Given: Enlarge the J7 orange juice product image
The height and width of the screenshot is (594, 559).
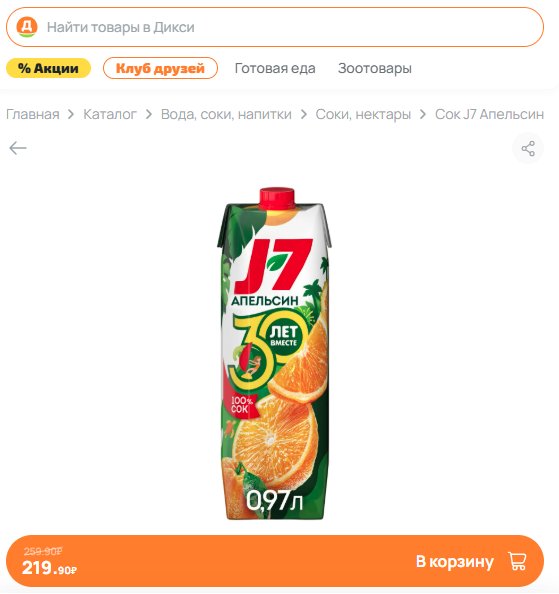Looking at the screenshot, I should pyautogui.click(x=273, y=353).
